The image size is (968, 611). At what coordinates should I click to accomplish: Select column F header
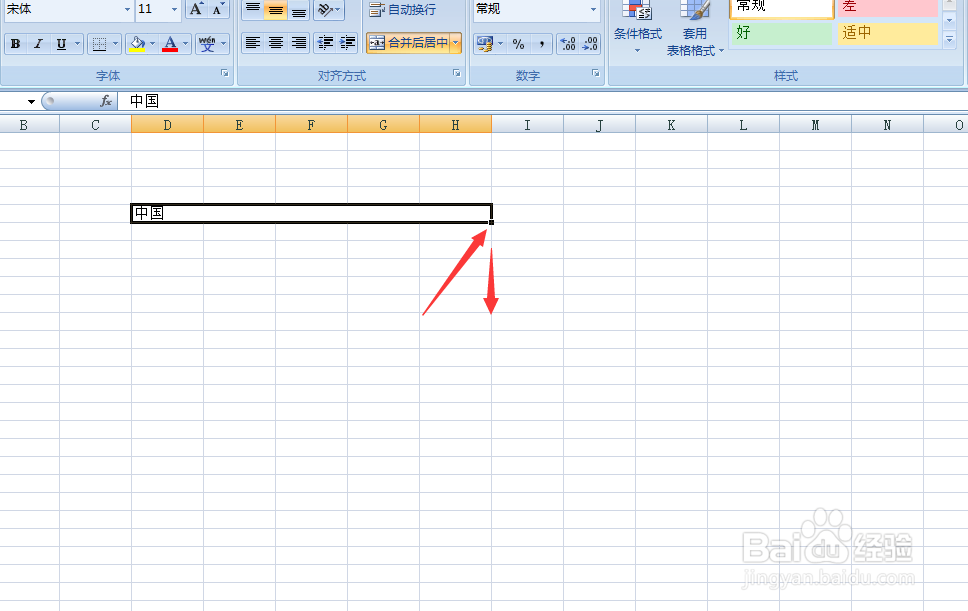[x=311, y=125]
